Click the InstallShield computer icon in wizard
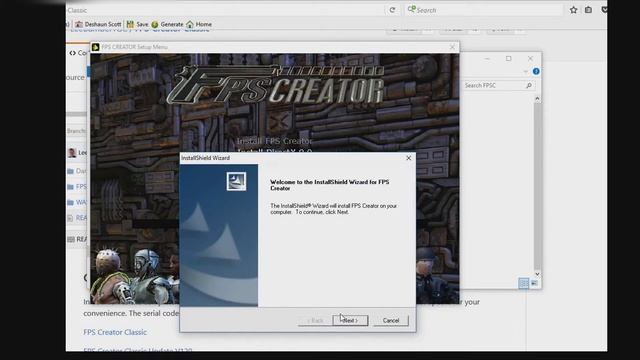The image size is (640, 360). 236,181
